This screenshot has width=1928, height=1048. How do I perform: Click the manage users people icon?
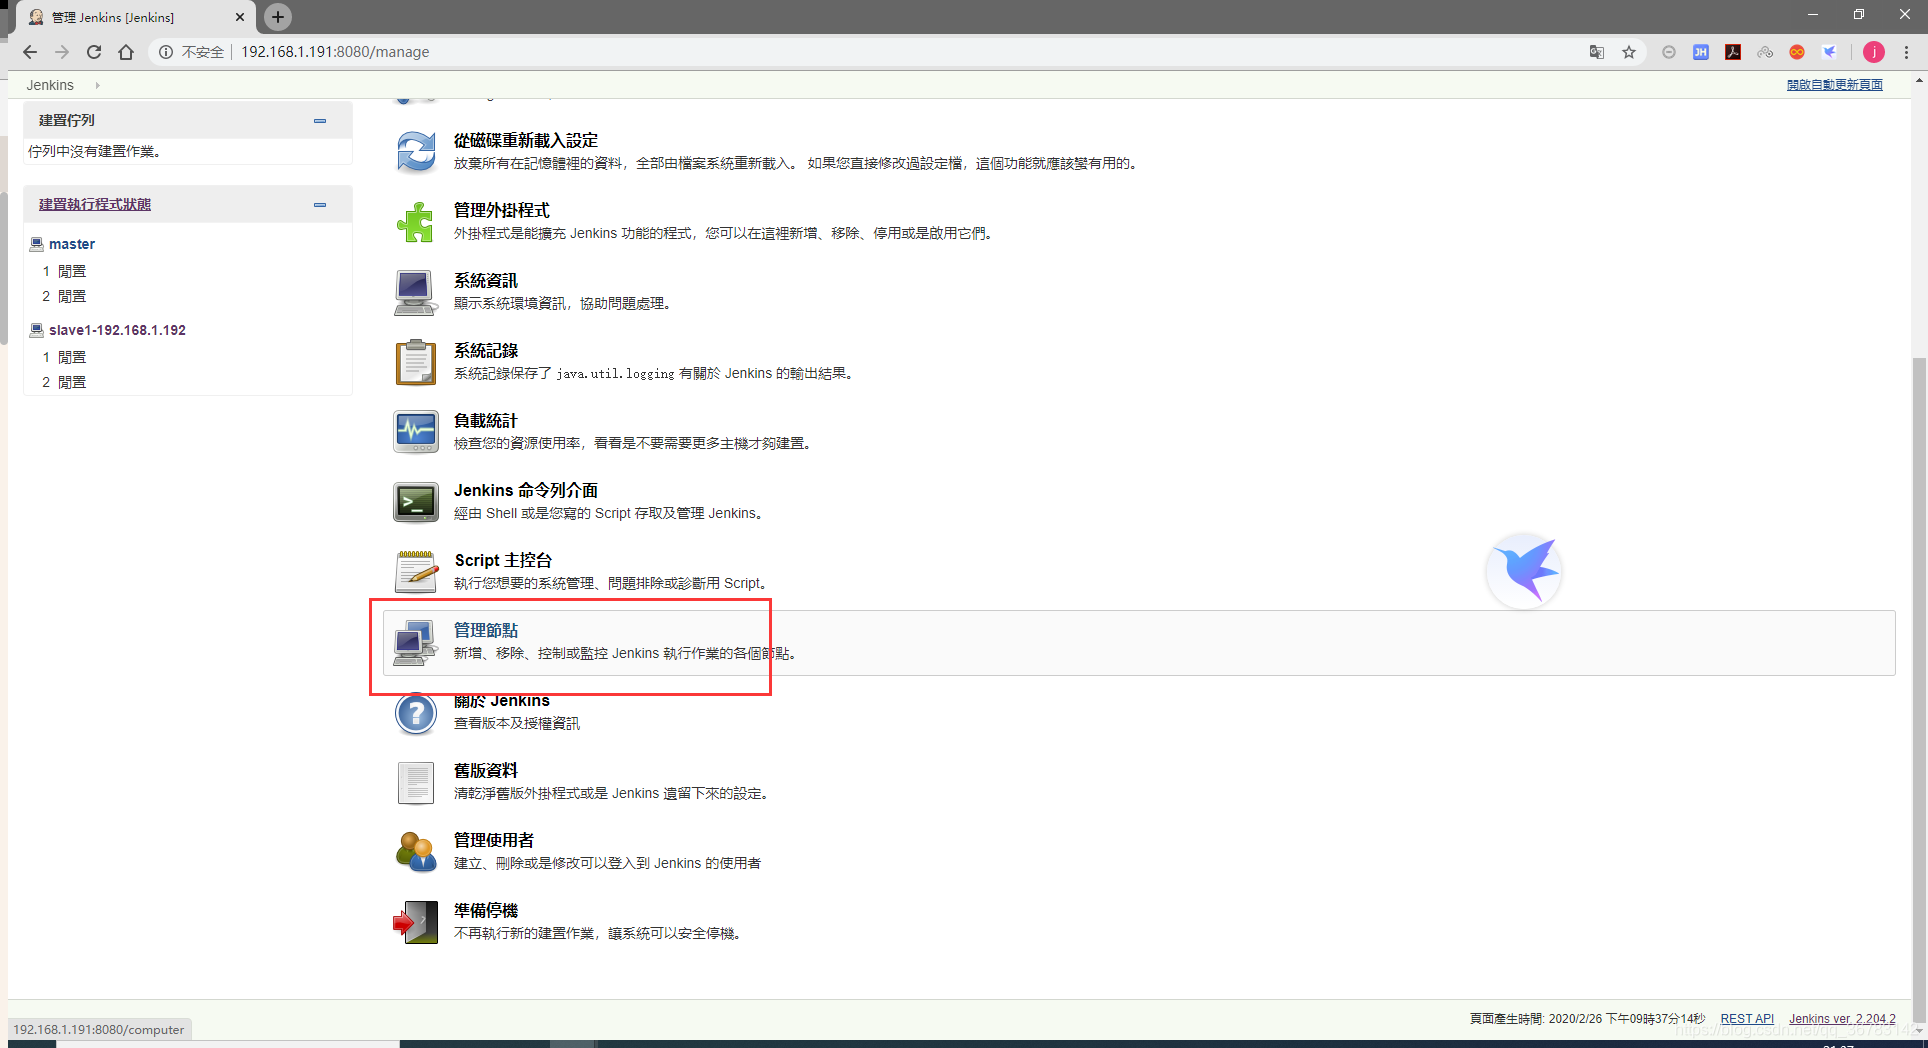pyautogui.click(x=416, y=852)
